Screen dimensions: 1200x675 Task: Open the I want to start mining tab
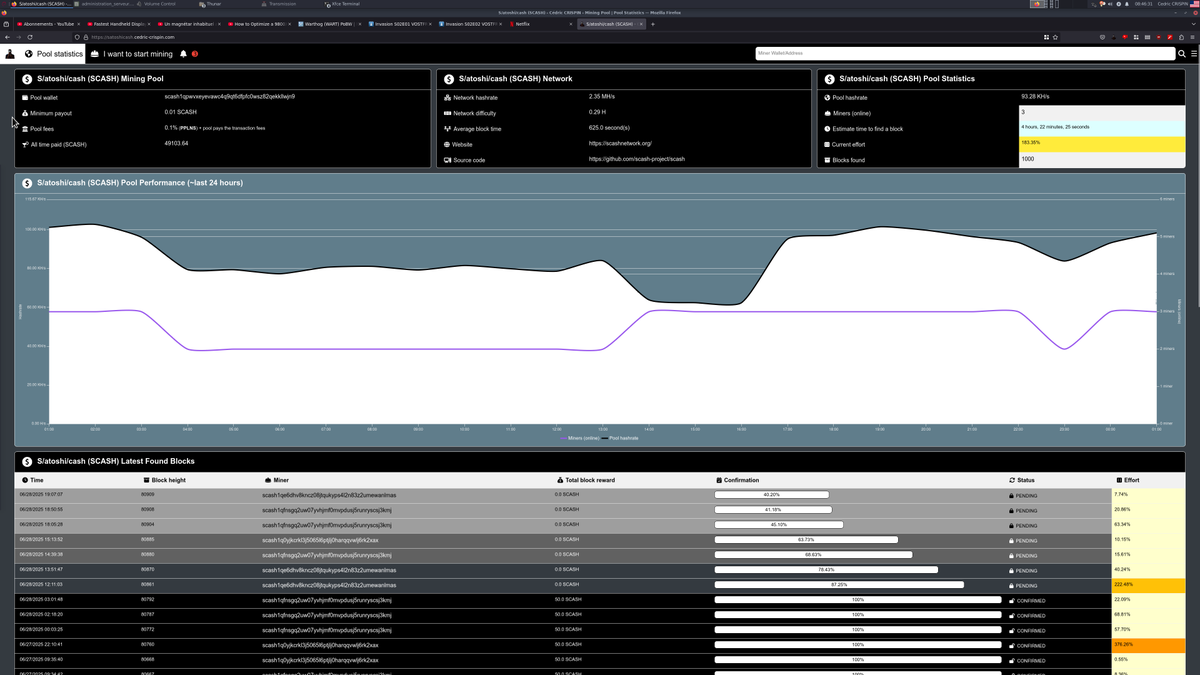tap(131, 54)
